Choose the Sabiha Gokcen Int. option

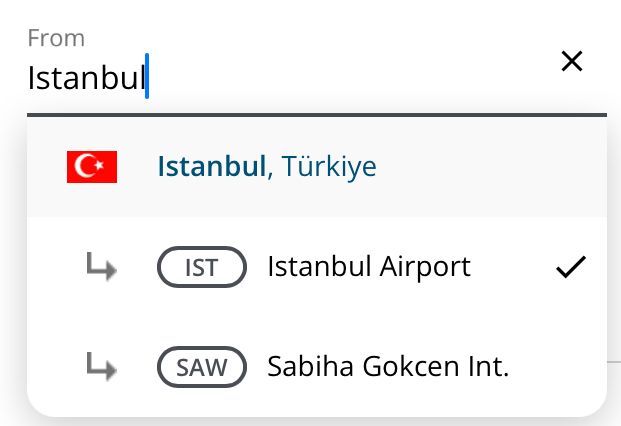[x=317, y=367]
